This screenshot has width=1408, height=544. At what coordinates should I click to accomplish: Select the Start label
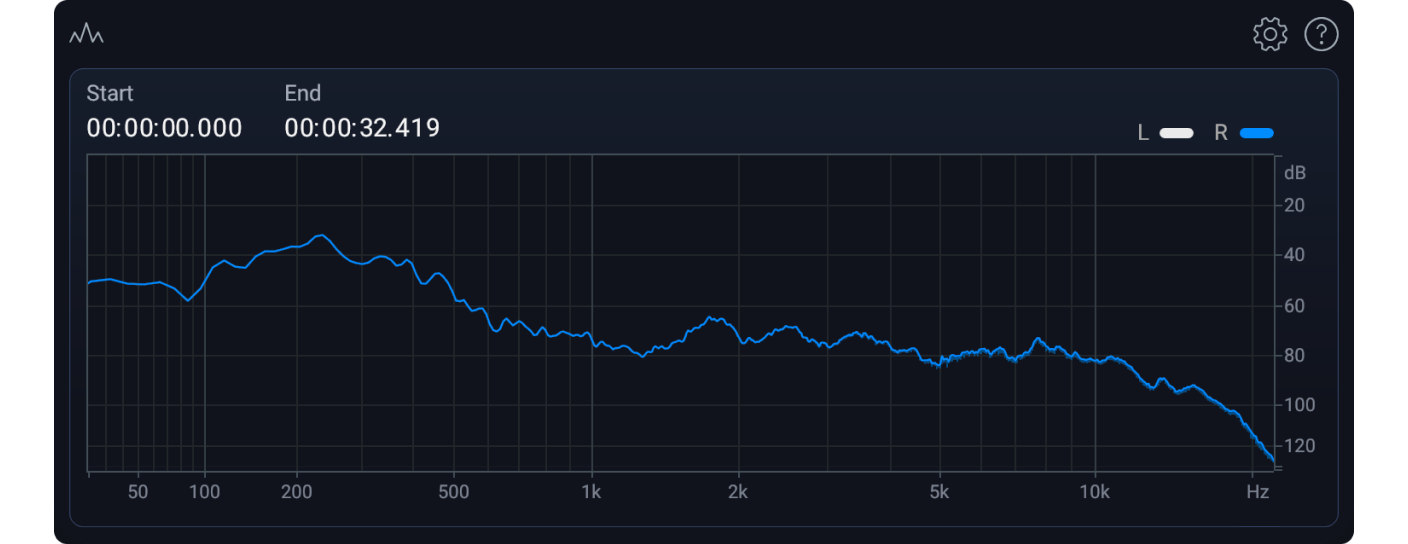[110, 93]
